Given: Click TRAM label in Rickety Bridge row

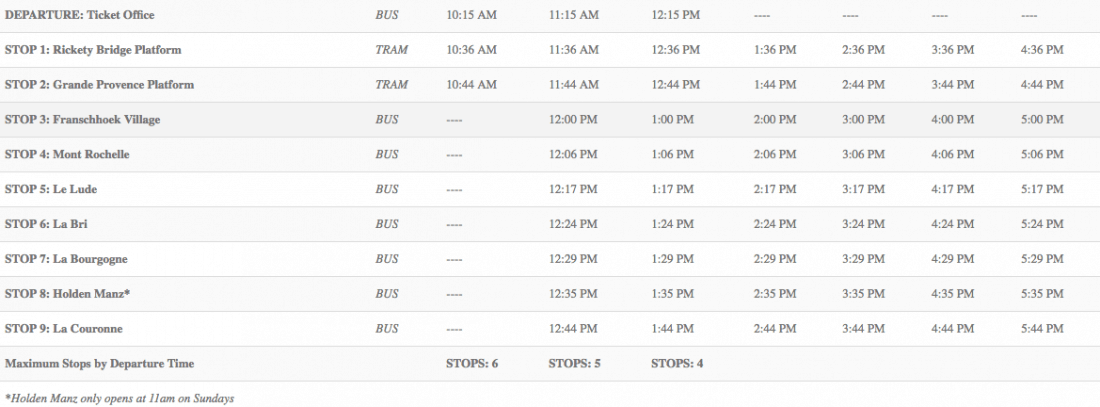Looking at the screenshot, I should point(391,50).
